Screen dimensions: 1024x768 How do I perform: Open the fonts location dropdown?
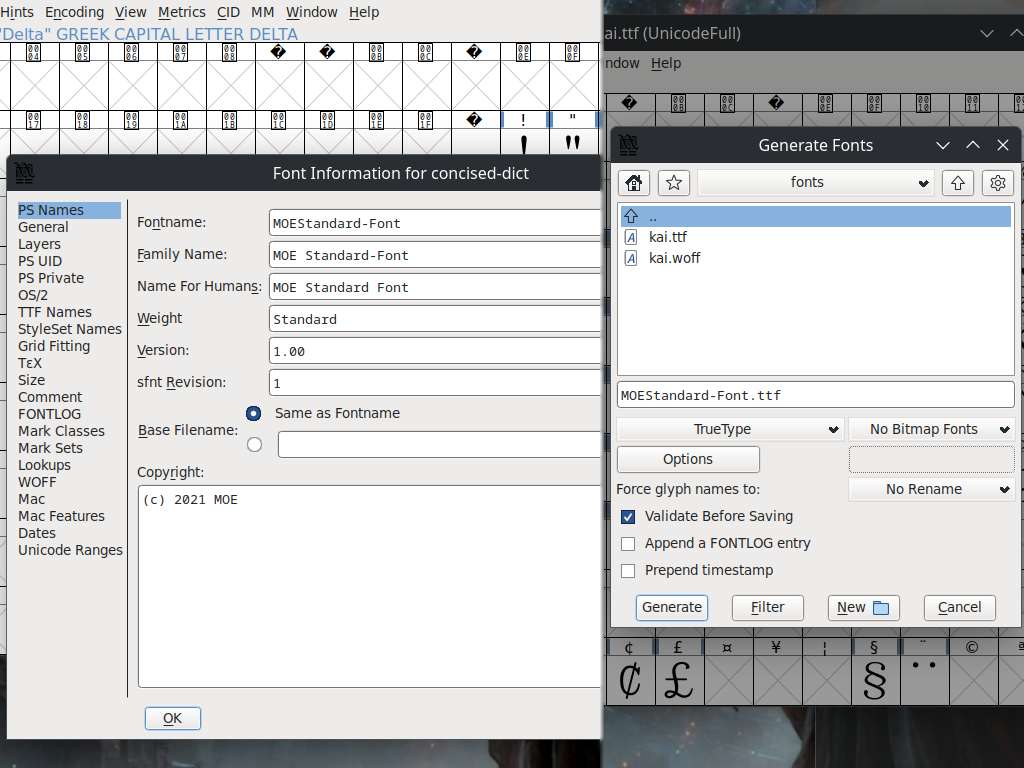tap(815, 182)
